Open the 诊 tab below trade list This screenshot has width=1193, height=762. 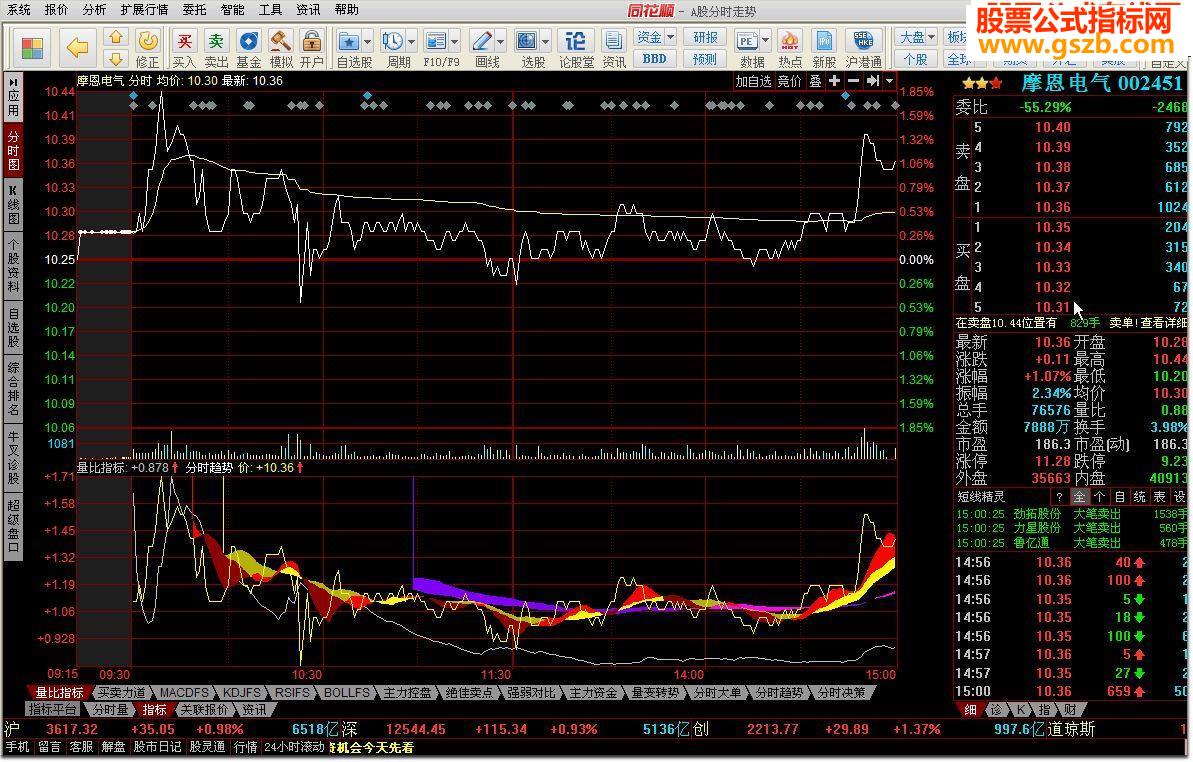996,710
